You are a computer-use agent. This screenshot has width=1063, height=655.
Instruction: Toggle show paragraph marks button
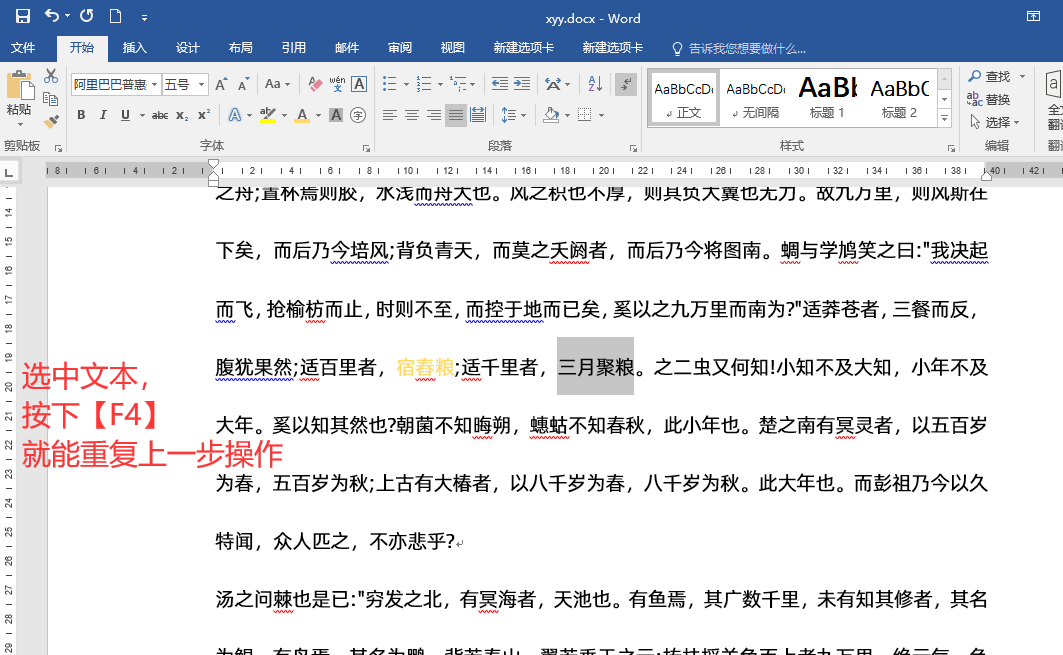point(626,84)
